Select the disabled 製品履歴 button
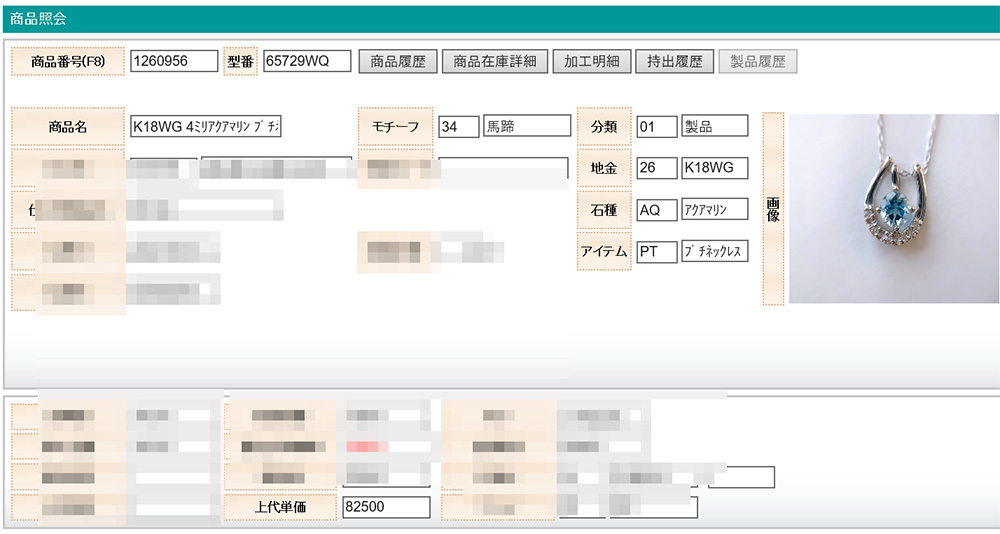The image size is (1000, 534). pyautogui.click(x=758, y=61)
